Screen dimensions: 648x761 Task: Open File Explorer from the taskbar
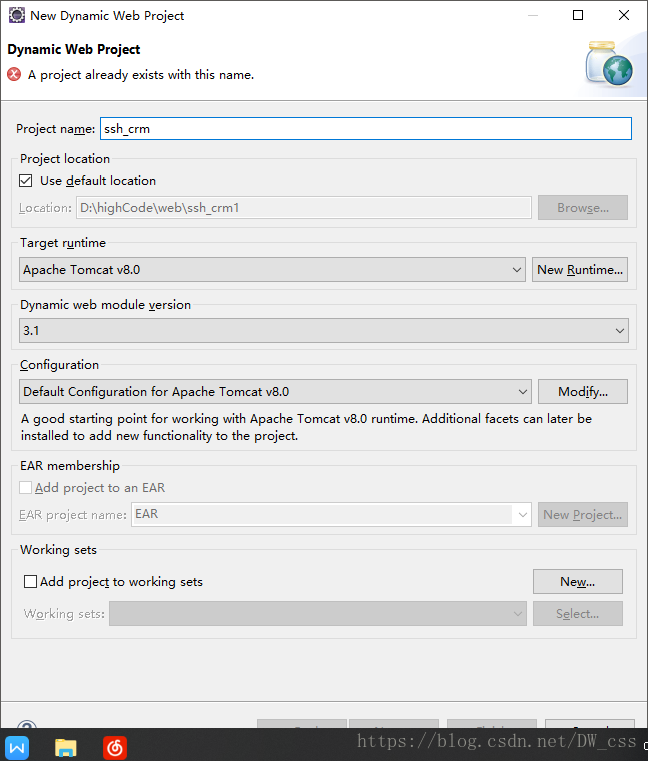[66, 747]
